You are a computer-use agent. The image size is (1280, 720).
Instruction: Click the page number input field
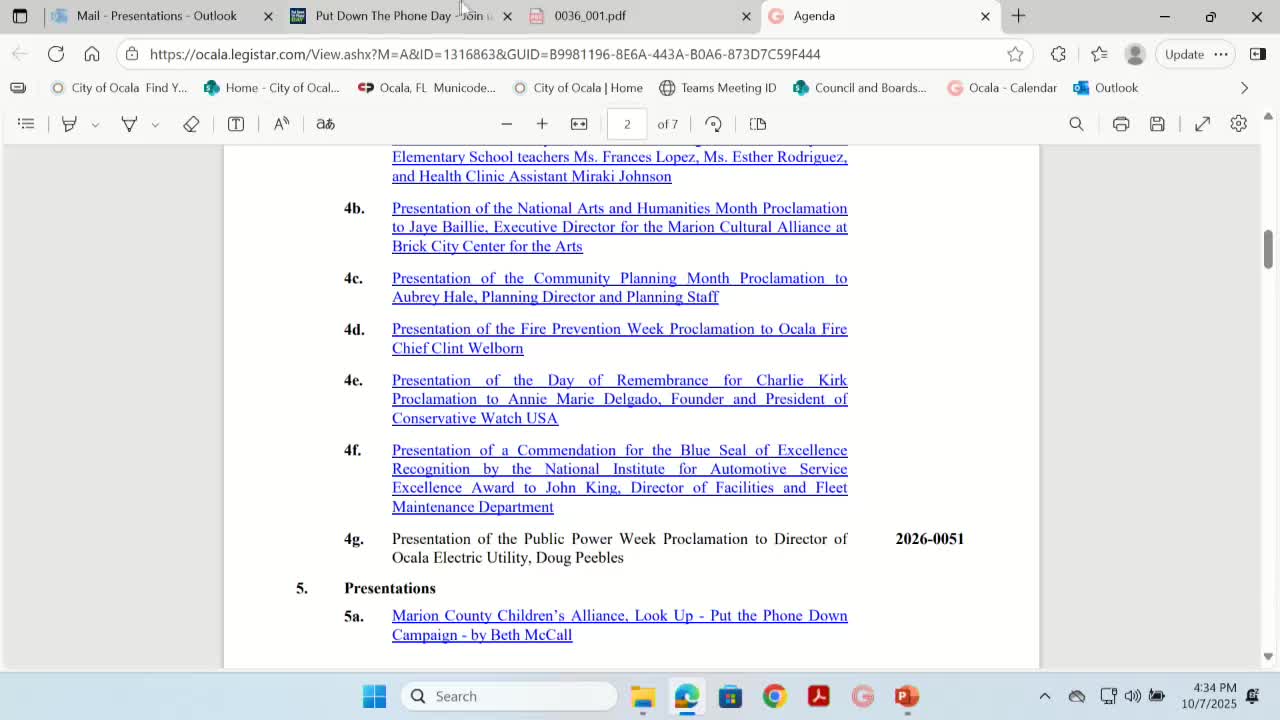tap(627, 124)
